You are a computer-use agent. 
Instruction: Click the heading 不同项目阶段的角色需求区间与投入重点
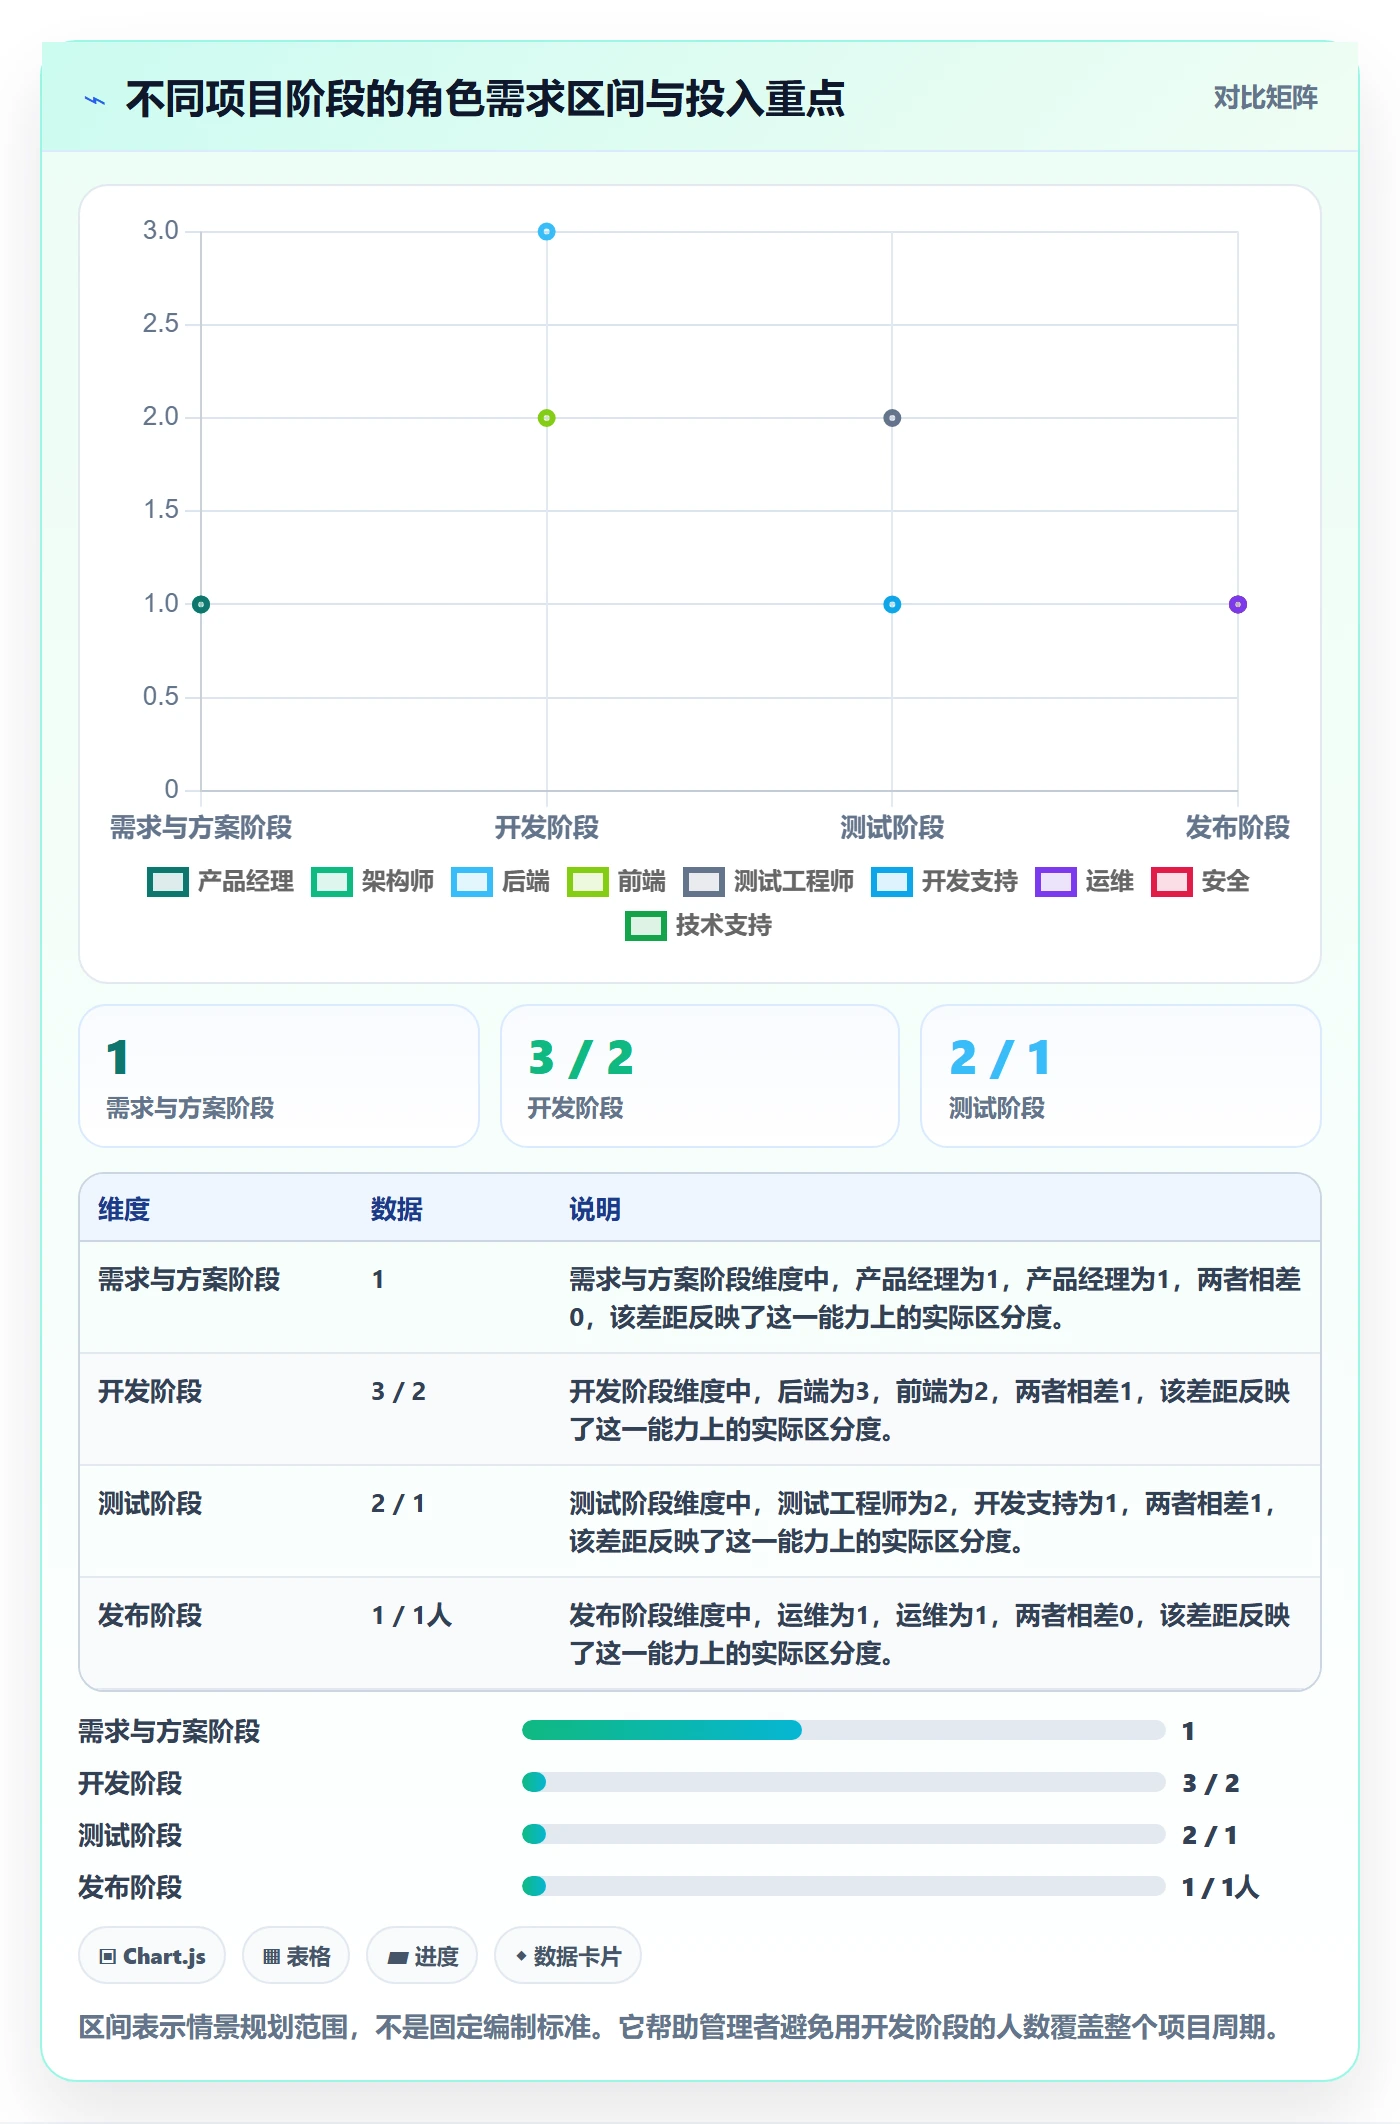tap(485, 100)
